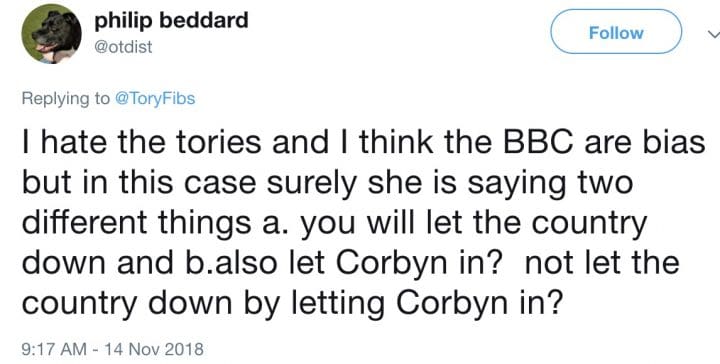Screen dimensions: 720x364
Task: Click the 14 Nov 2018 date
Action: pos(154,349)
